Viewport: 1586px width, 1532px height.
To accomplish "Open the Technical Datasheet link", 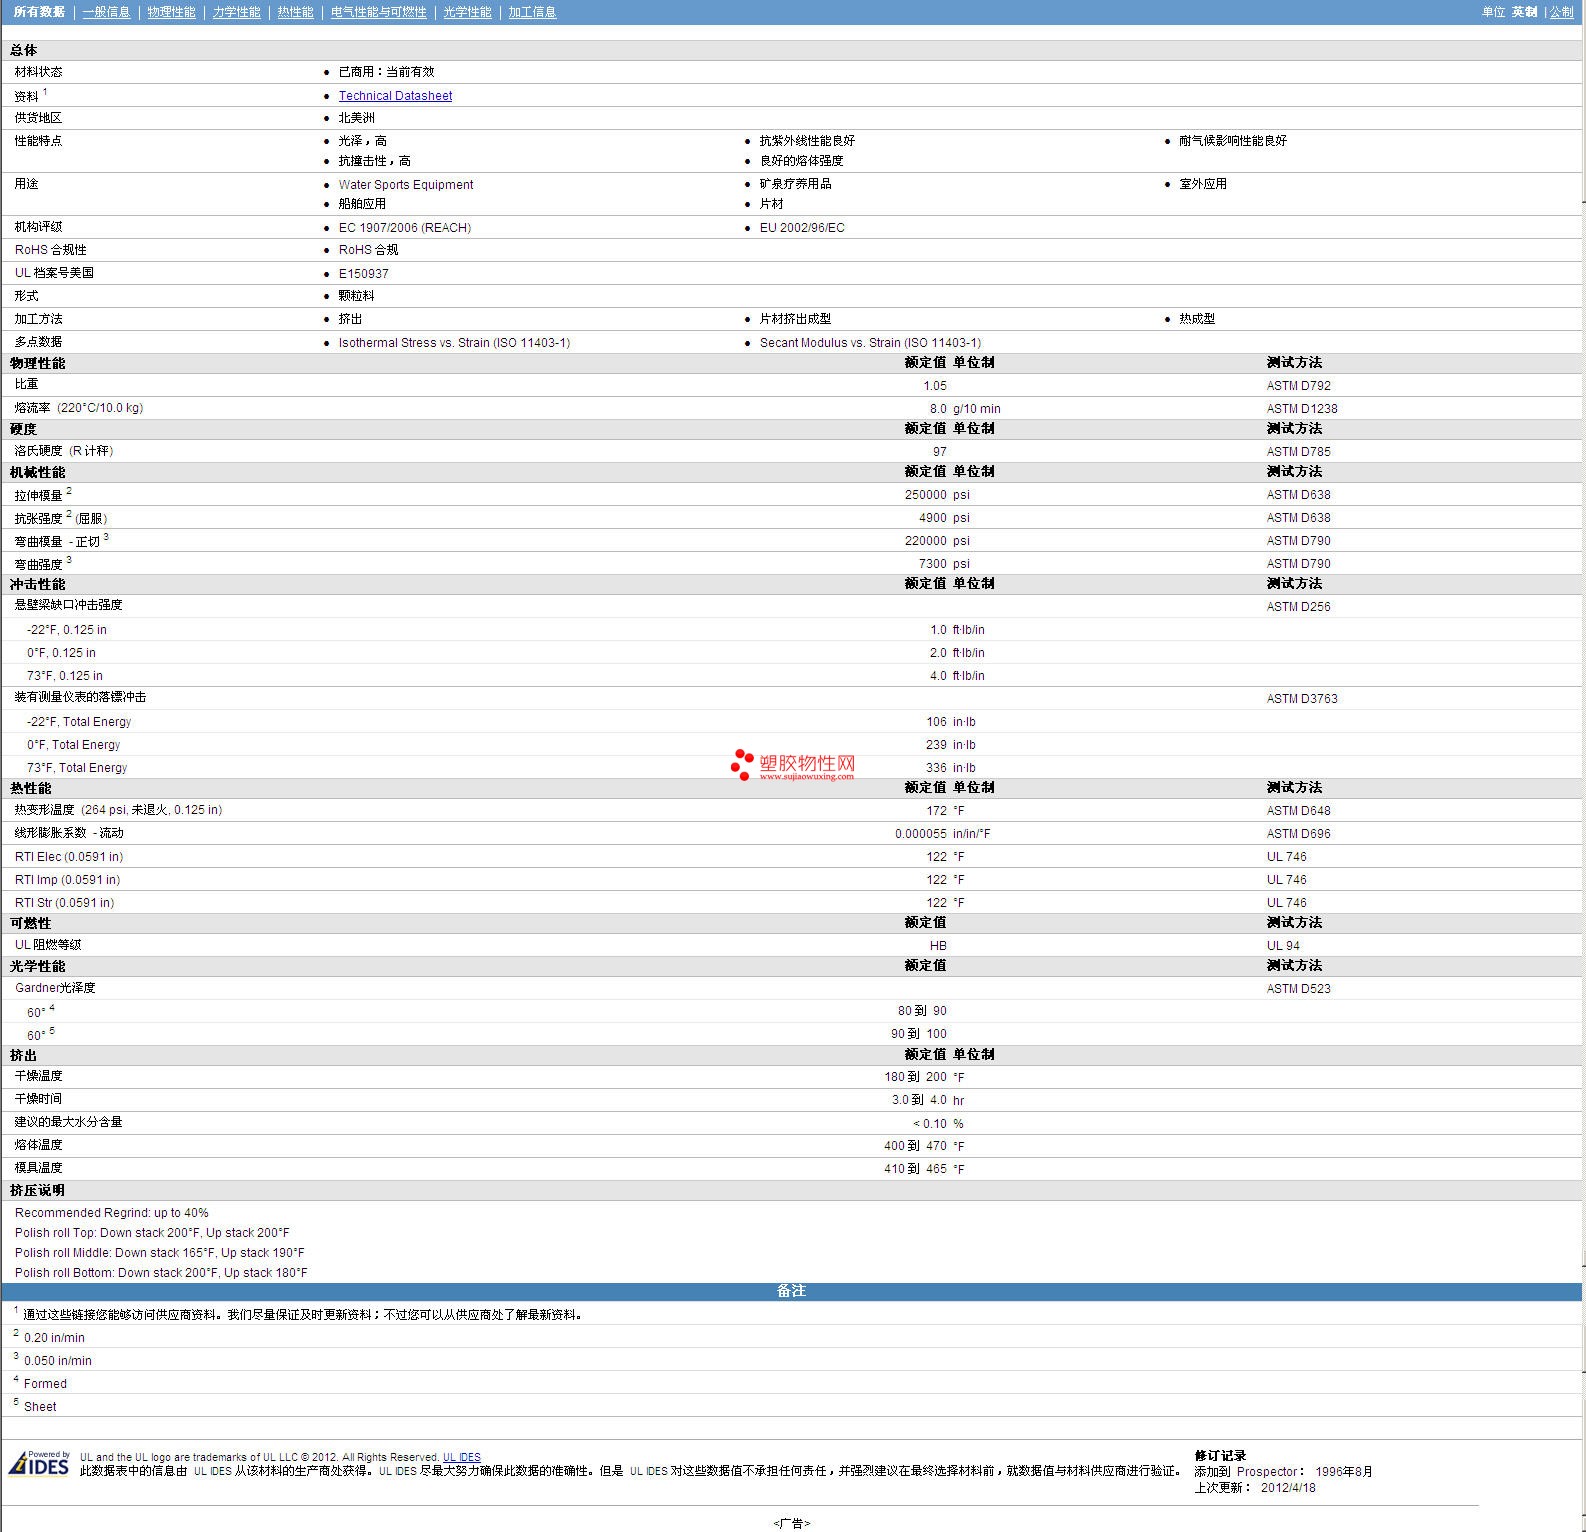I will [x=395, y=96].
